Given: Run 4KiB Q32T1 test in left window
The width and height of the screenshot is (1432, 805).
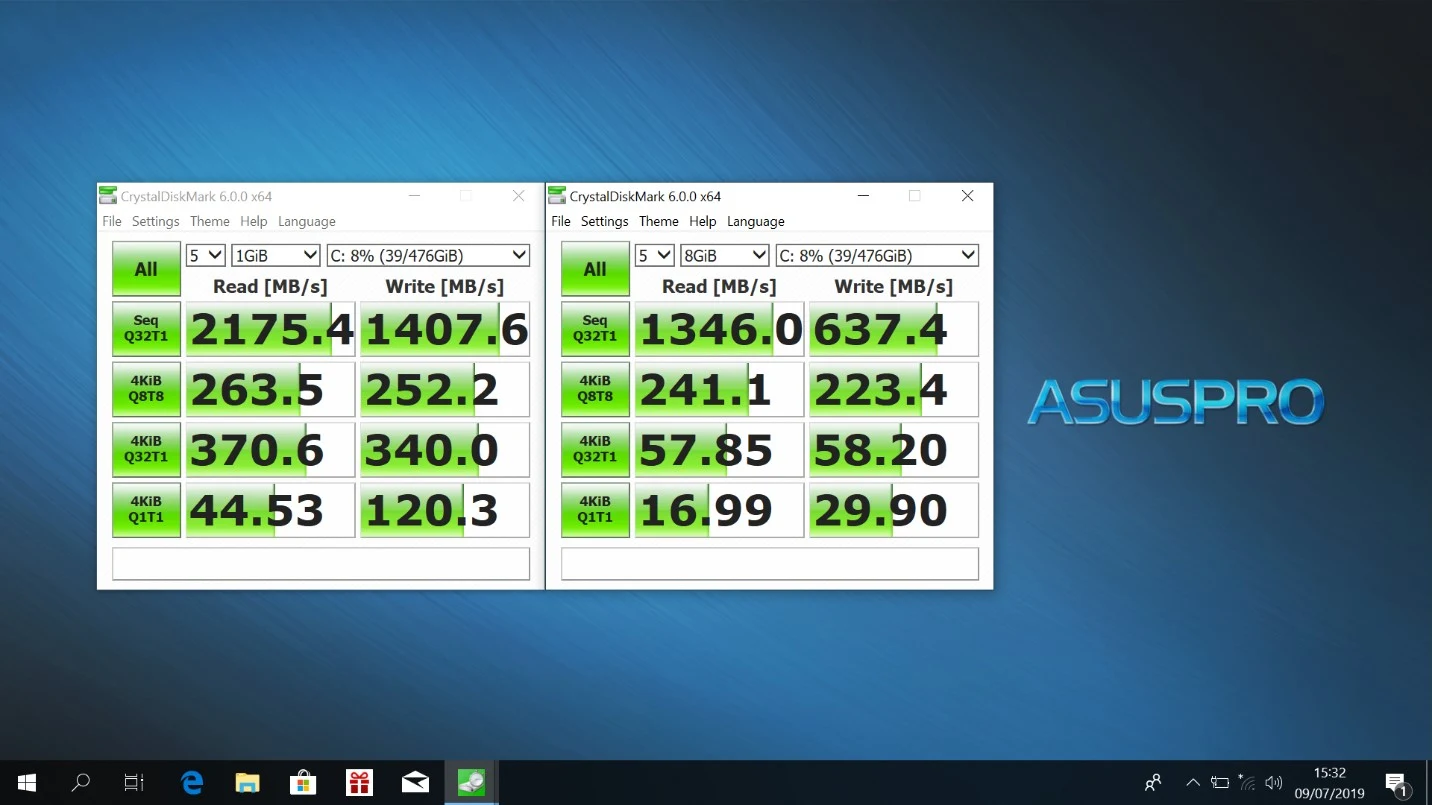Looking at the screenshot, I should [146, 449].
